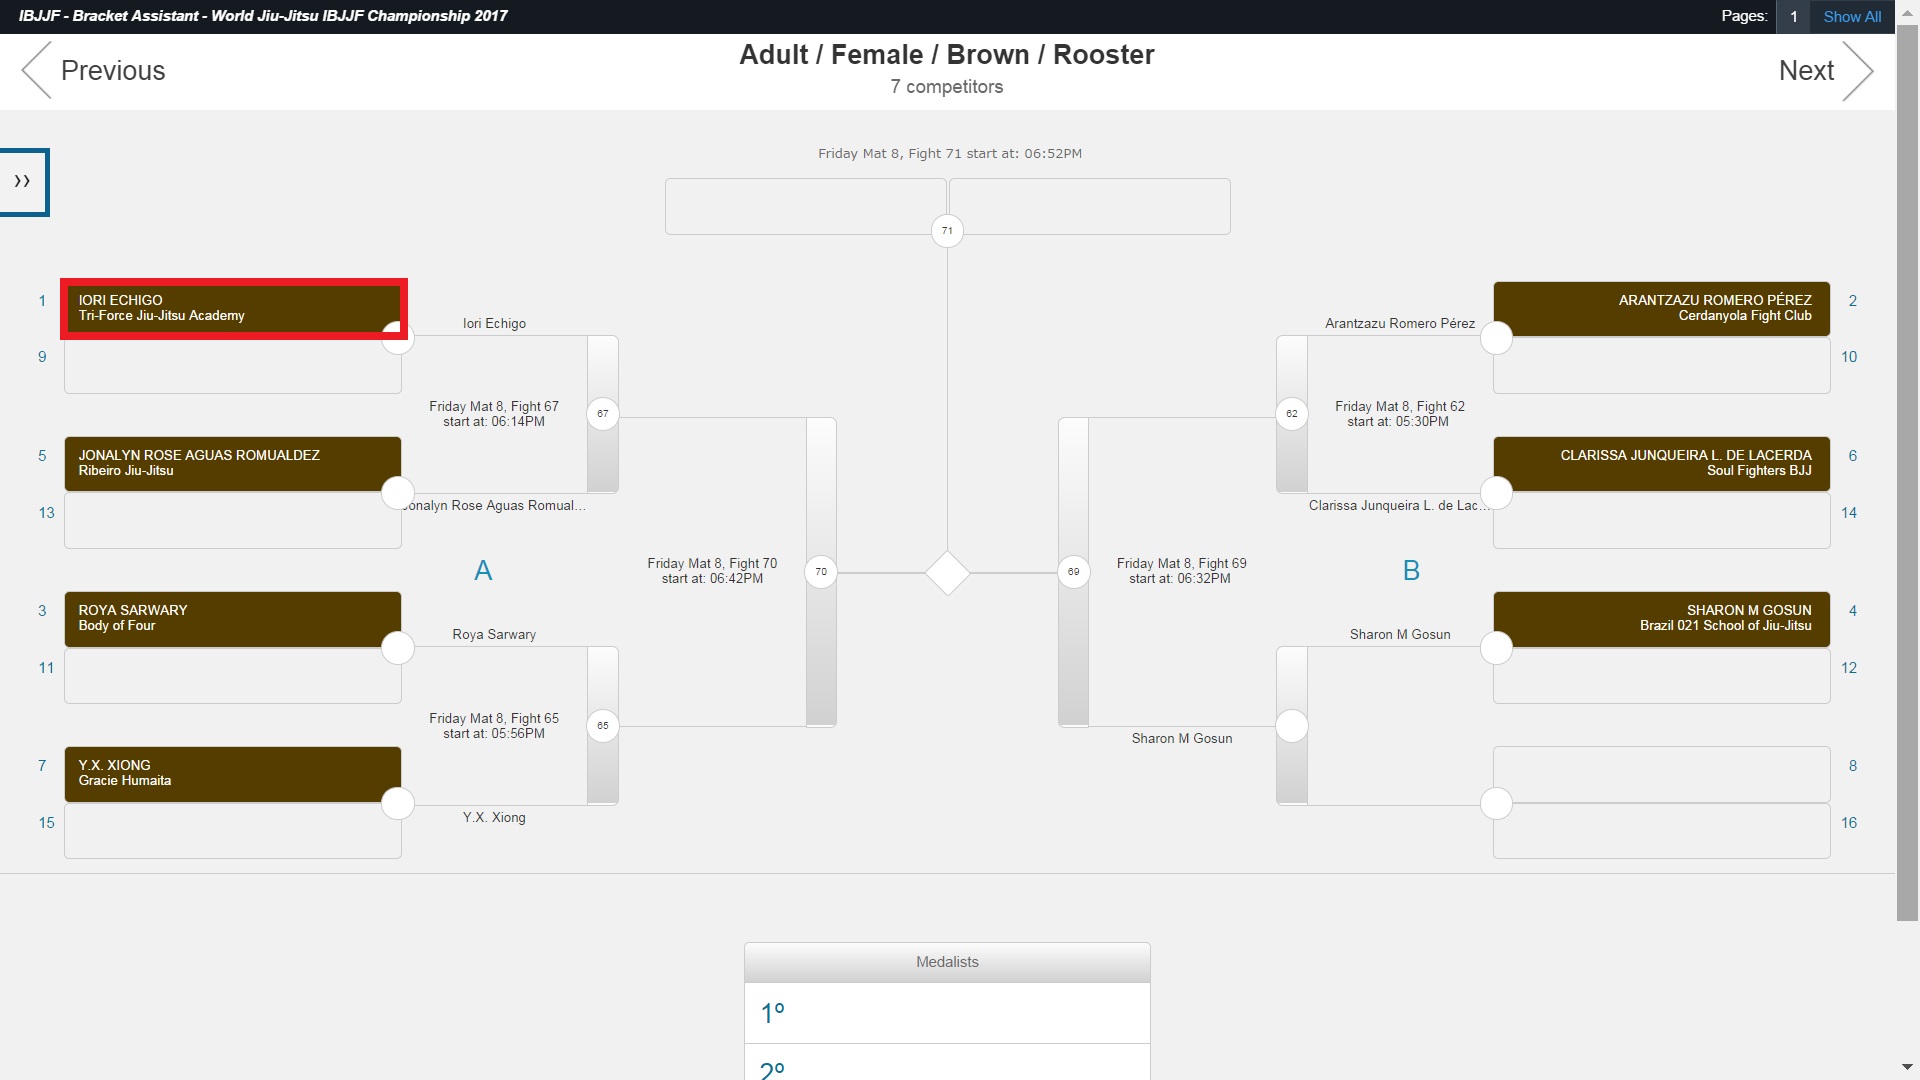Click the Show All pages link

(x=1852, y=16)
